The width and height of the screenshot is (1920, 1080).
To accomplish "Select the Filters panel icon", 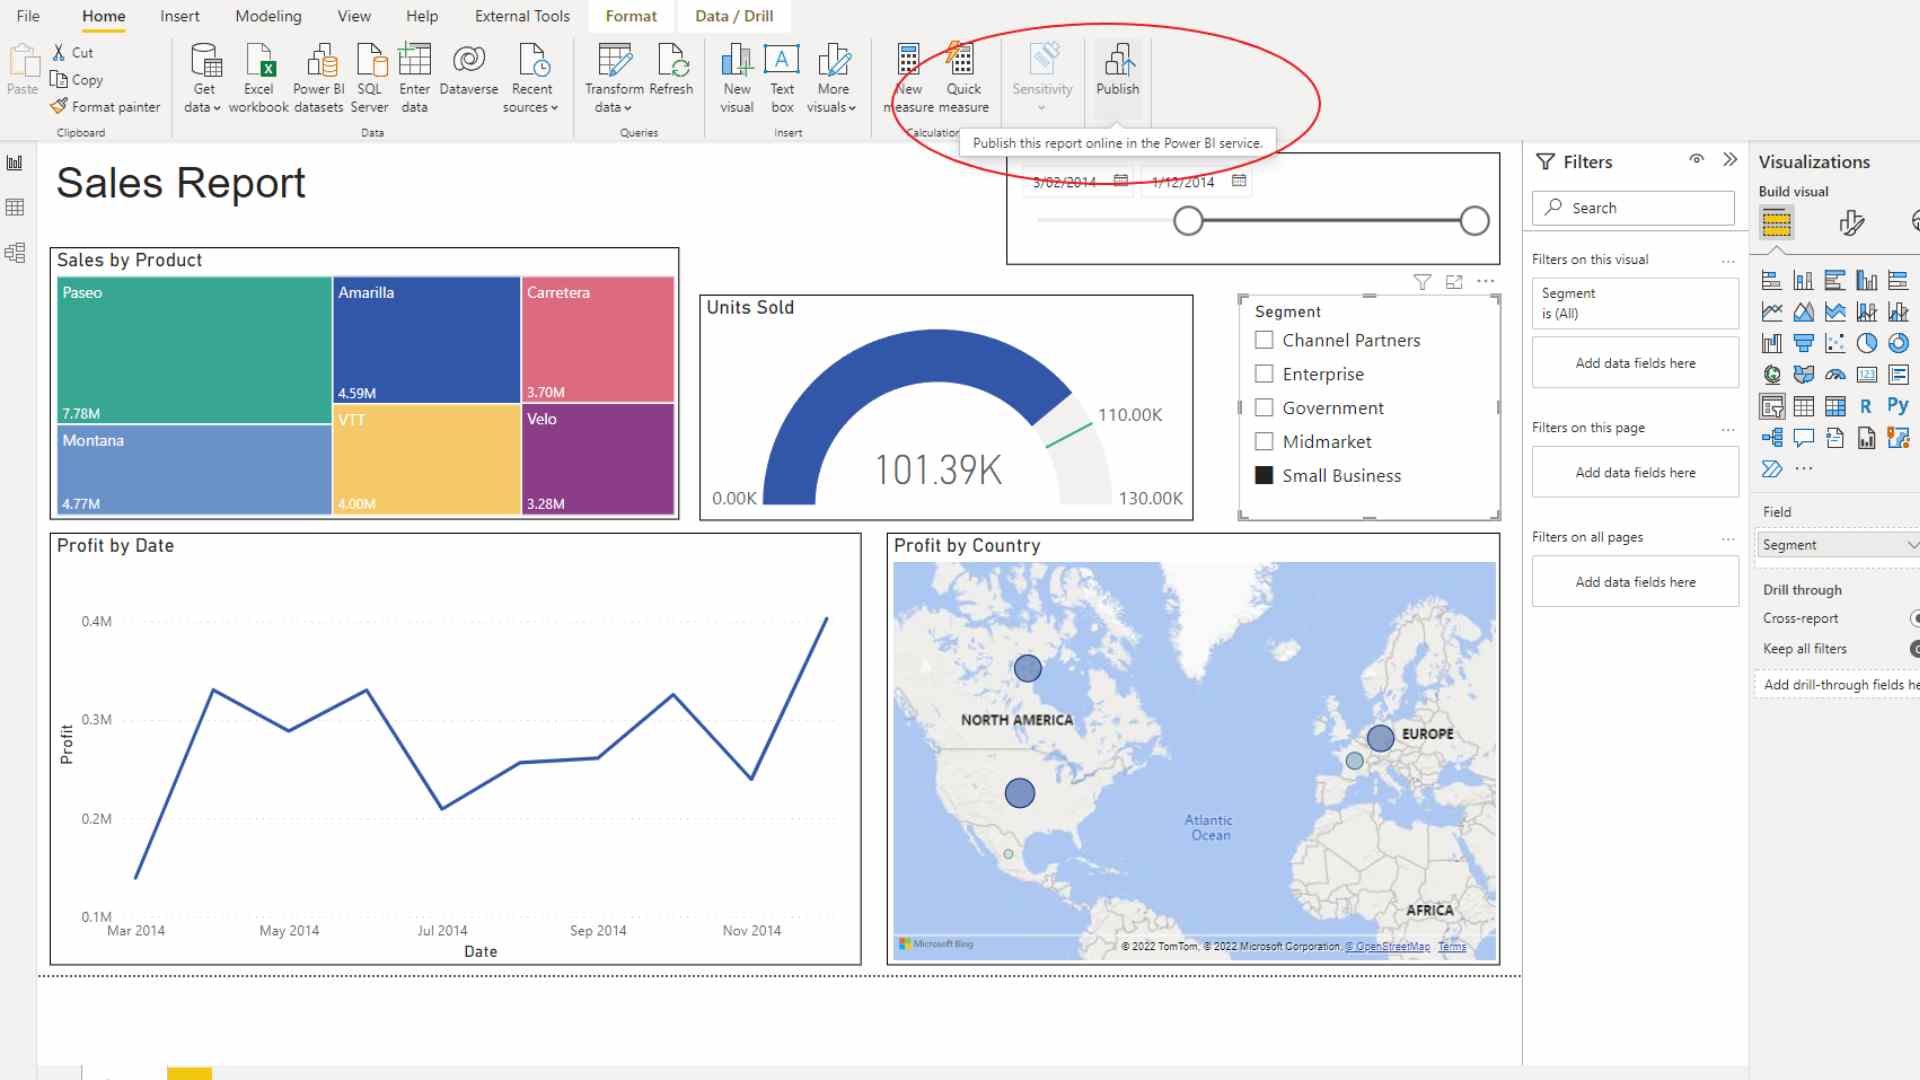I will 1545,161.
